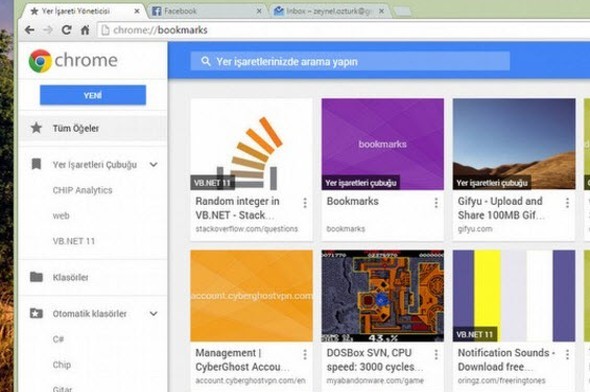This screenshot has width=590, height=392.
Task: Open the striped Notification Sounds thumbnail
Action: coord(514,296)
